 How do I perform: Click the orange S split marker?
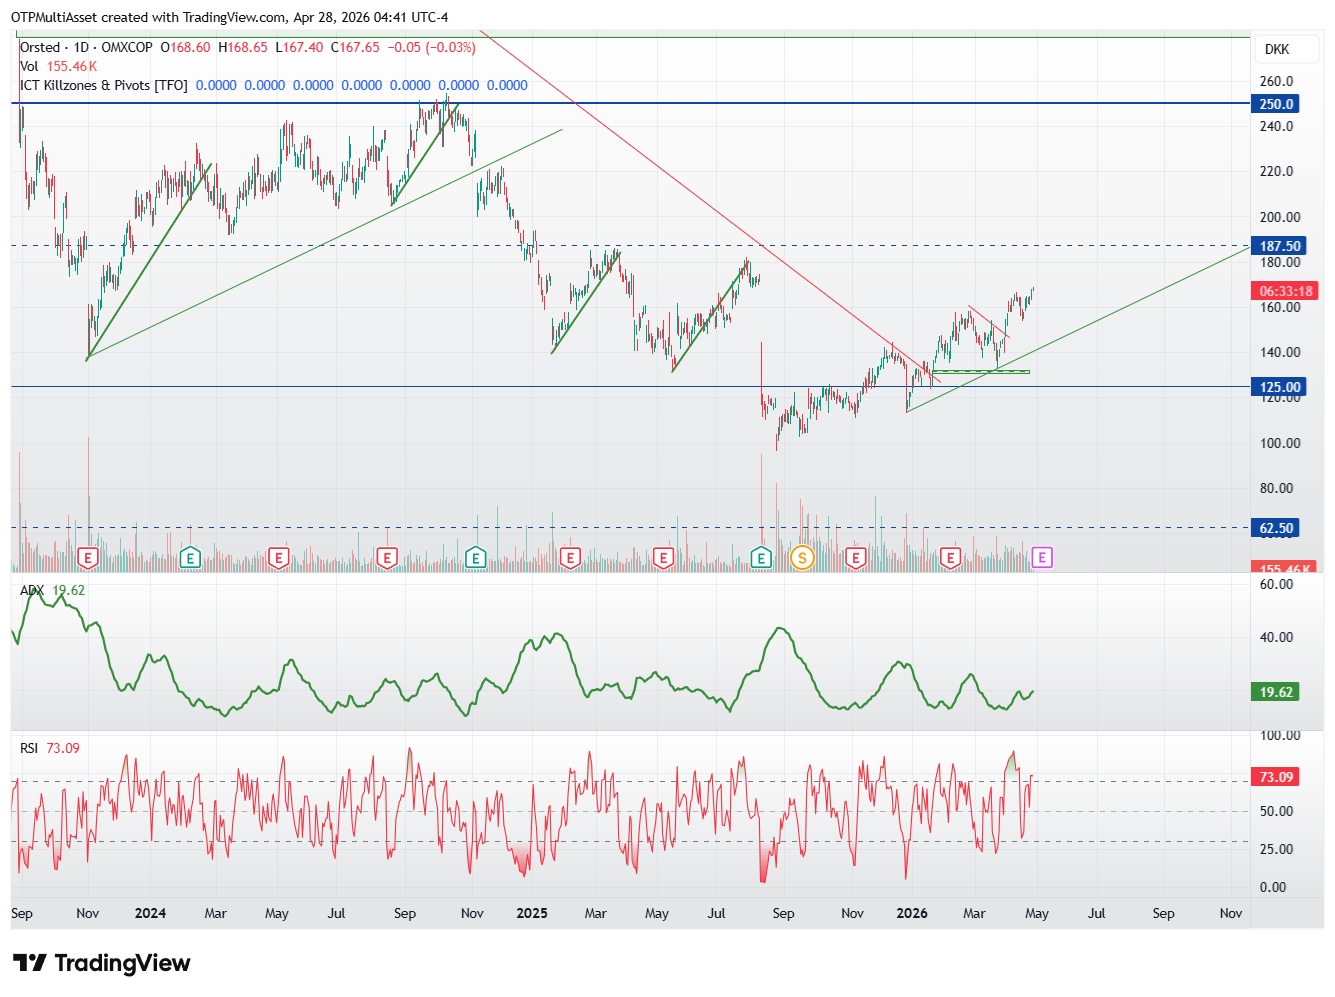tap(801, 558)
